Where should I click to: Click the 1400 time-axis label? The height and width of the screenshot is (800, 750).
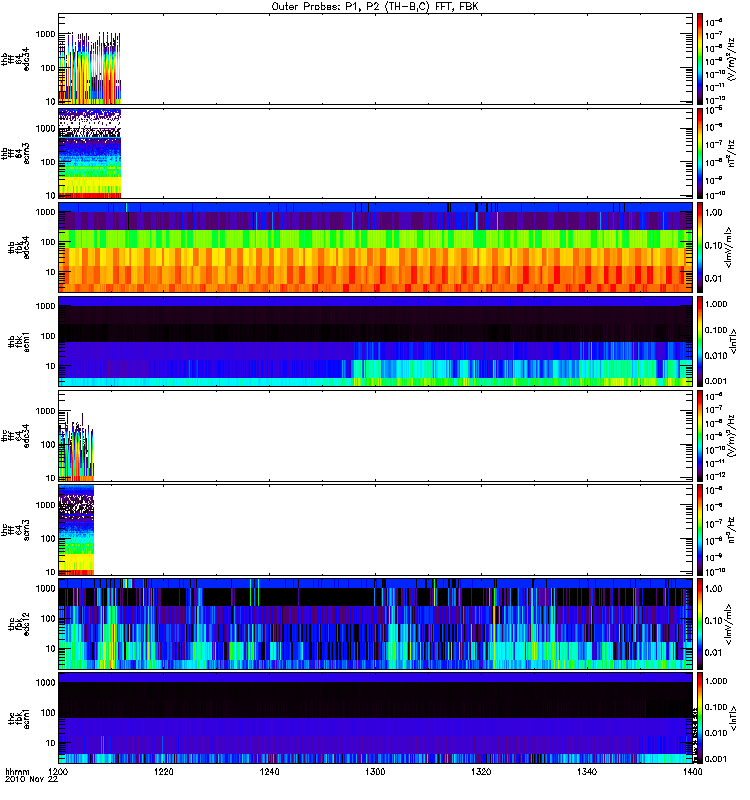692,772
